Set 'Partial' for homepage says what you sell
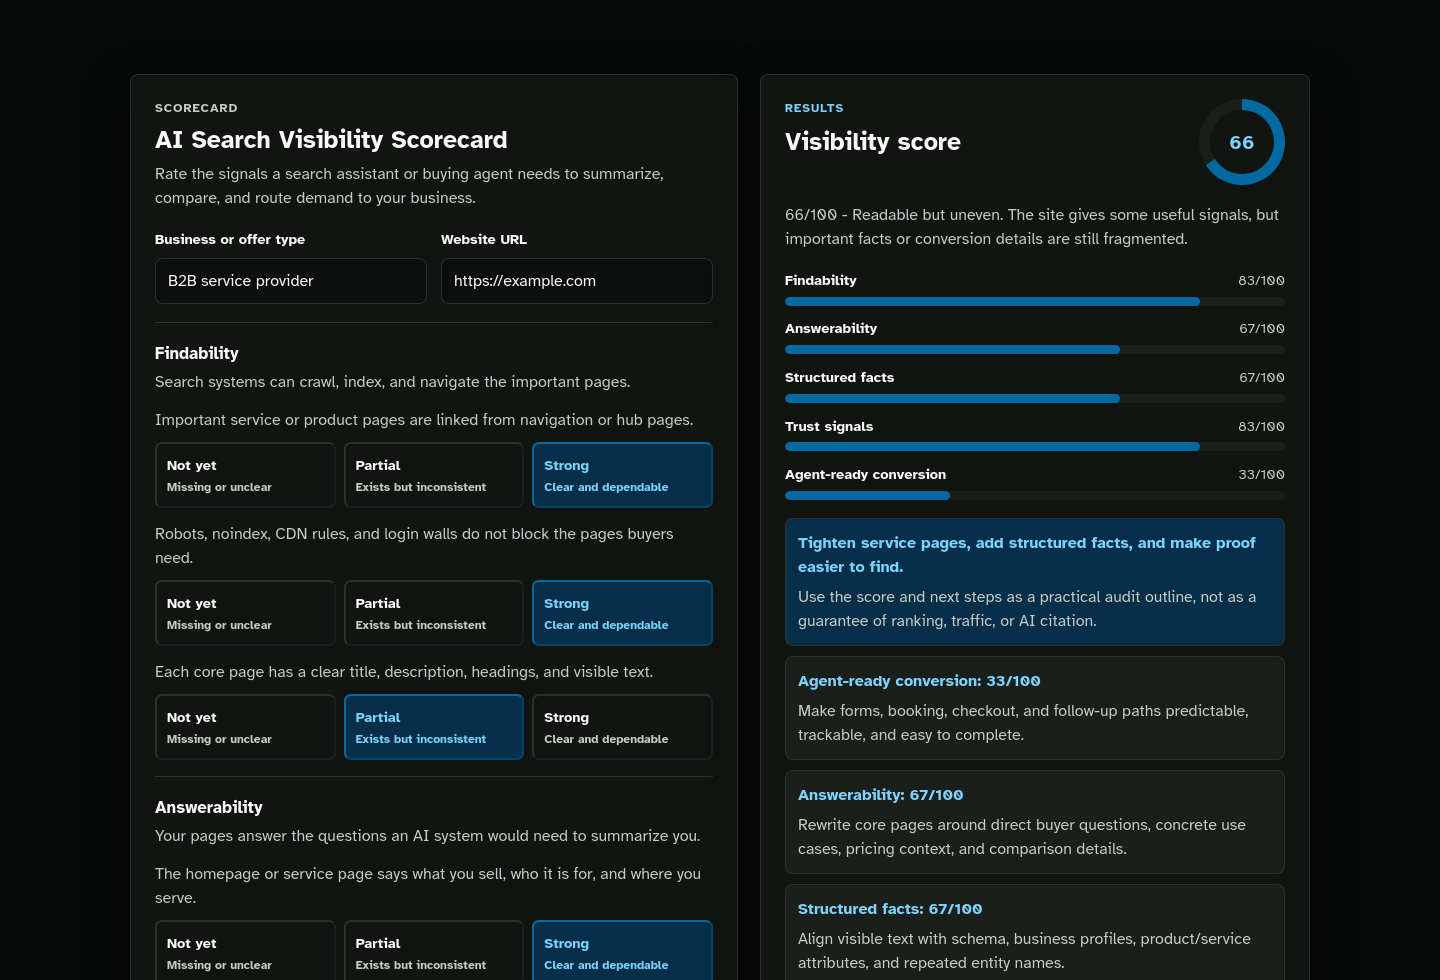The image size is (1440, 980). tap(434, 951)
